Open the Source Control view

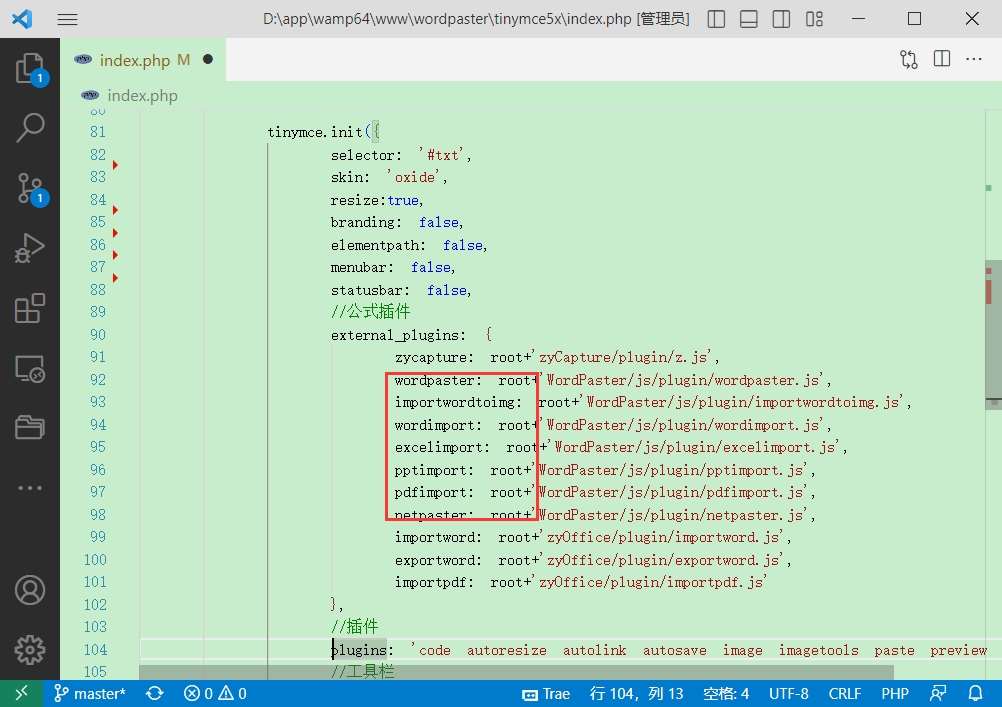click(x=30, y=188)
